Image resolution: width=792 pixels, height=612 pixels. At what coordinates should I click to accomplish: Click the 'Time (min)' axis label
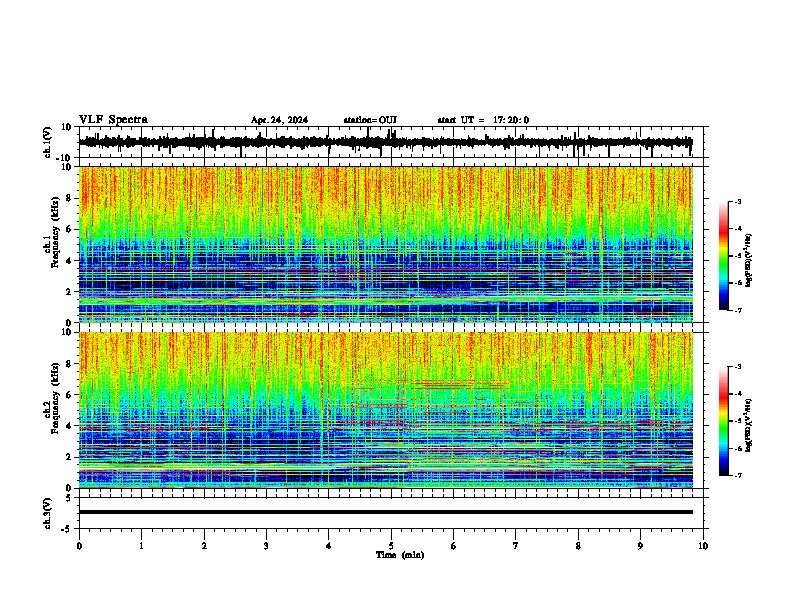tap(400, 555)
